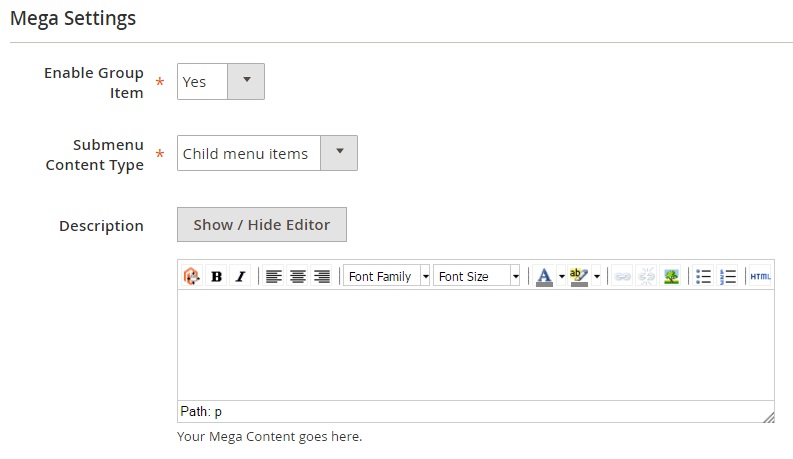The width and height of the screenshot is (793, 459).
Task: Click the Insert Widget icon in editor
Action: 191,277
